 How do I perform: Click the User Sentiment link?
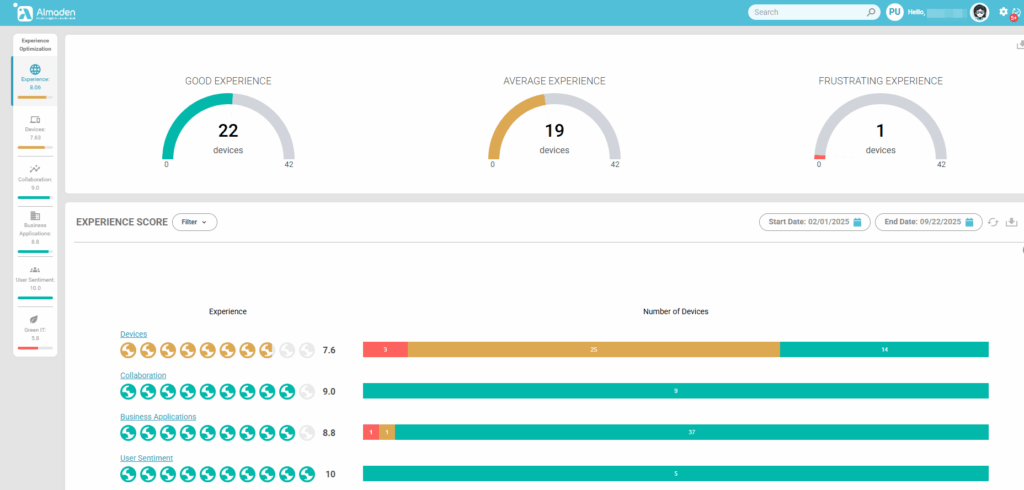pos(146,458)
